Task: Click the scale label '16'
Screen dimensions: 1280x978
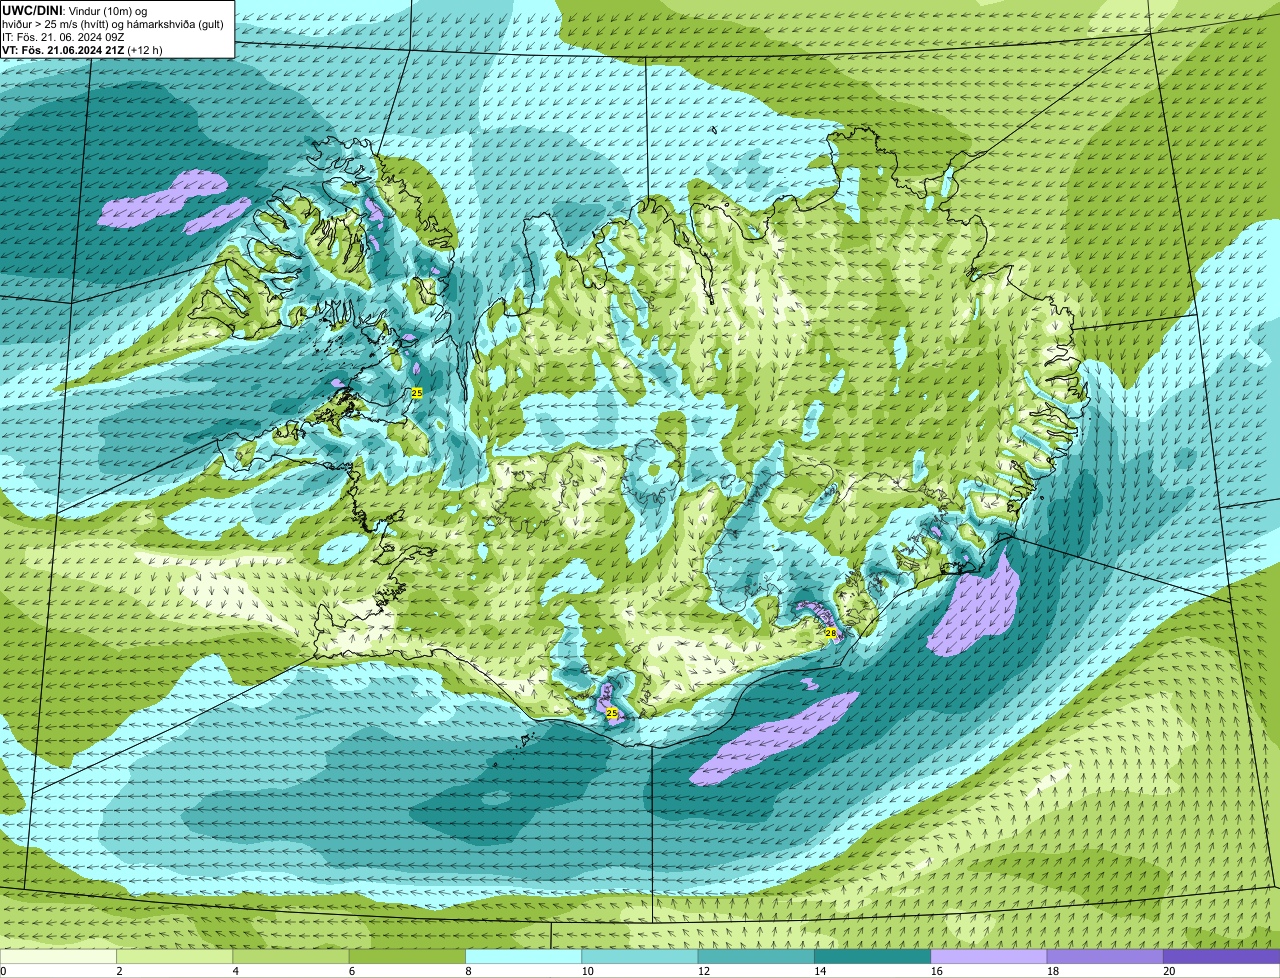Action: coord(936,971)
